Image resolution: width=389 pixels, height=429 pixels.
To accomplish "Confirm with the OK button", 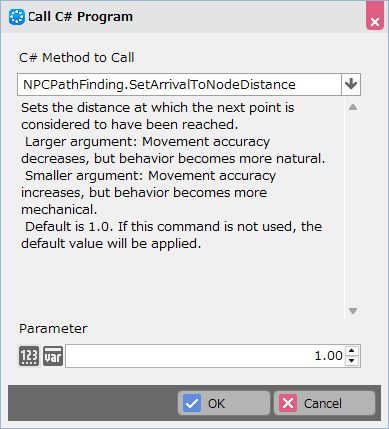I will tap(224, 403).
